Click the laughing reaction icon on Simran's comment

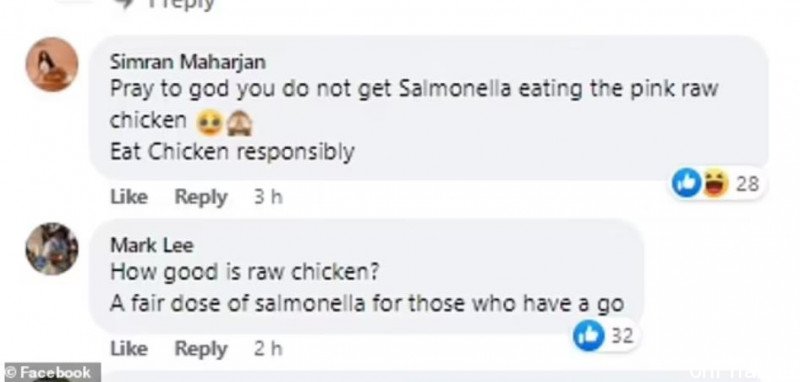[716, 184]
